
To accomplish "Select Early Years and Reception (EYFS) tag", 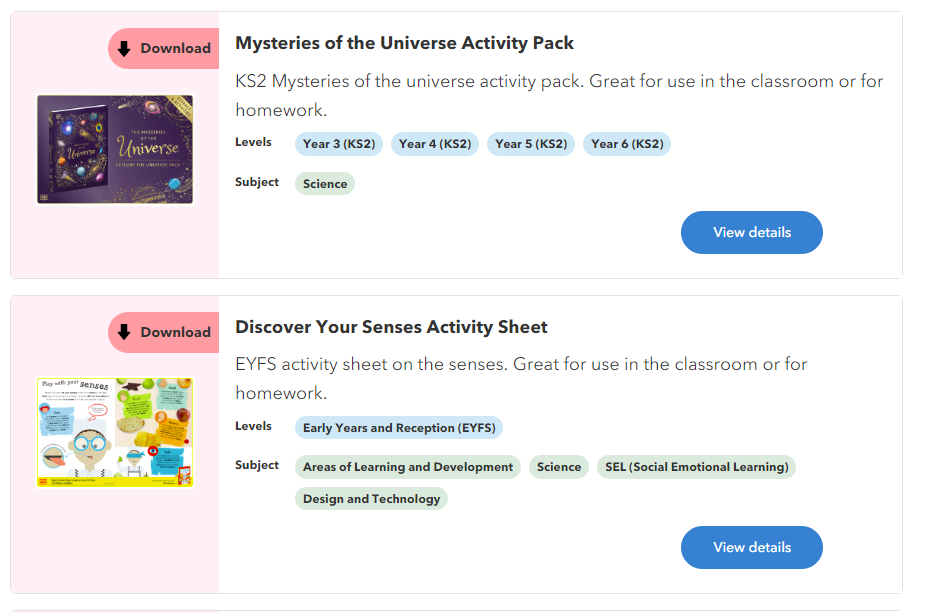I will [x=399, y=428].
